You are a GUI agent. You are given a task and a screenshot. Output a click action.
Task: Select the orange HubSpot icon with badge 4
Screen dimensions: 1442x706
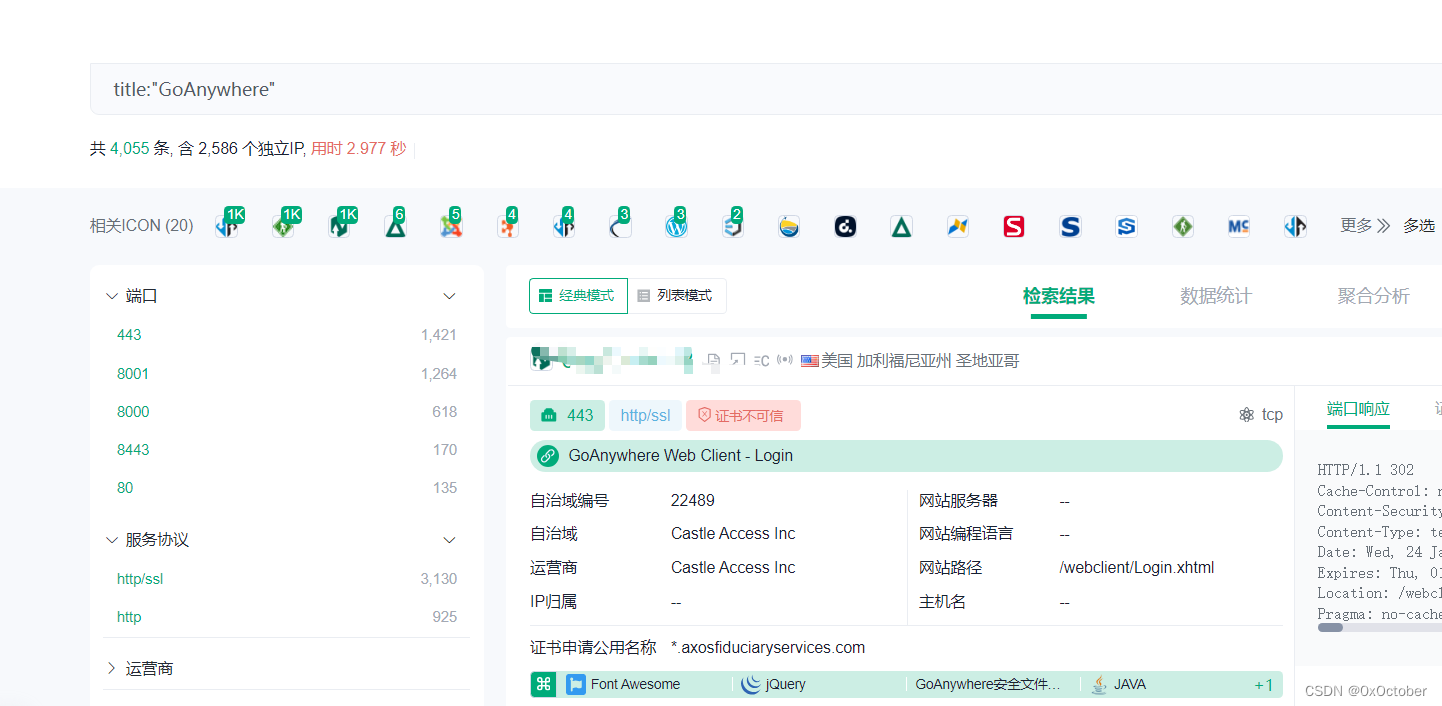508,227
